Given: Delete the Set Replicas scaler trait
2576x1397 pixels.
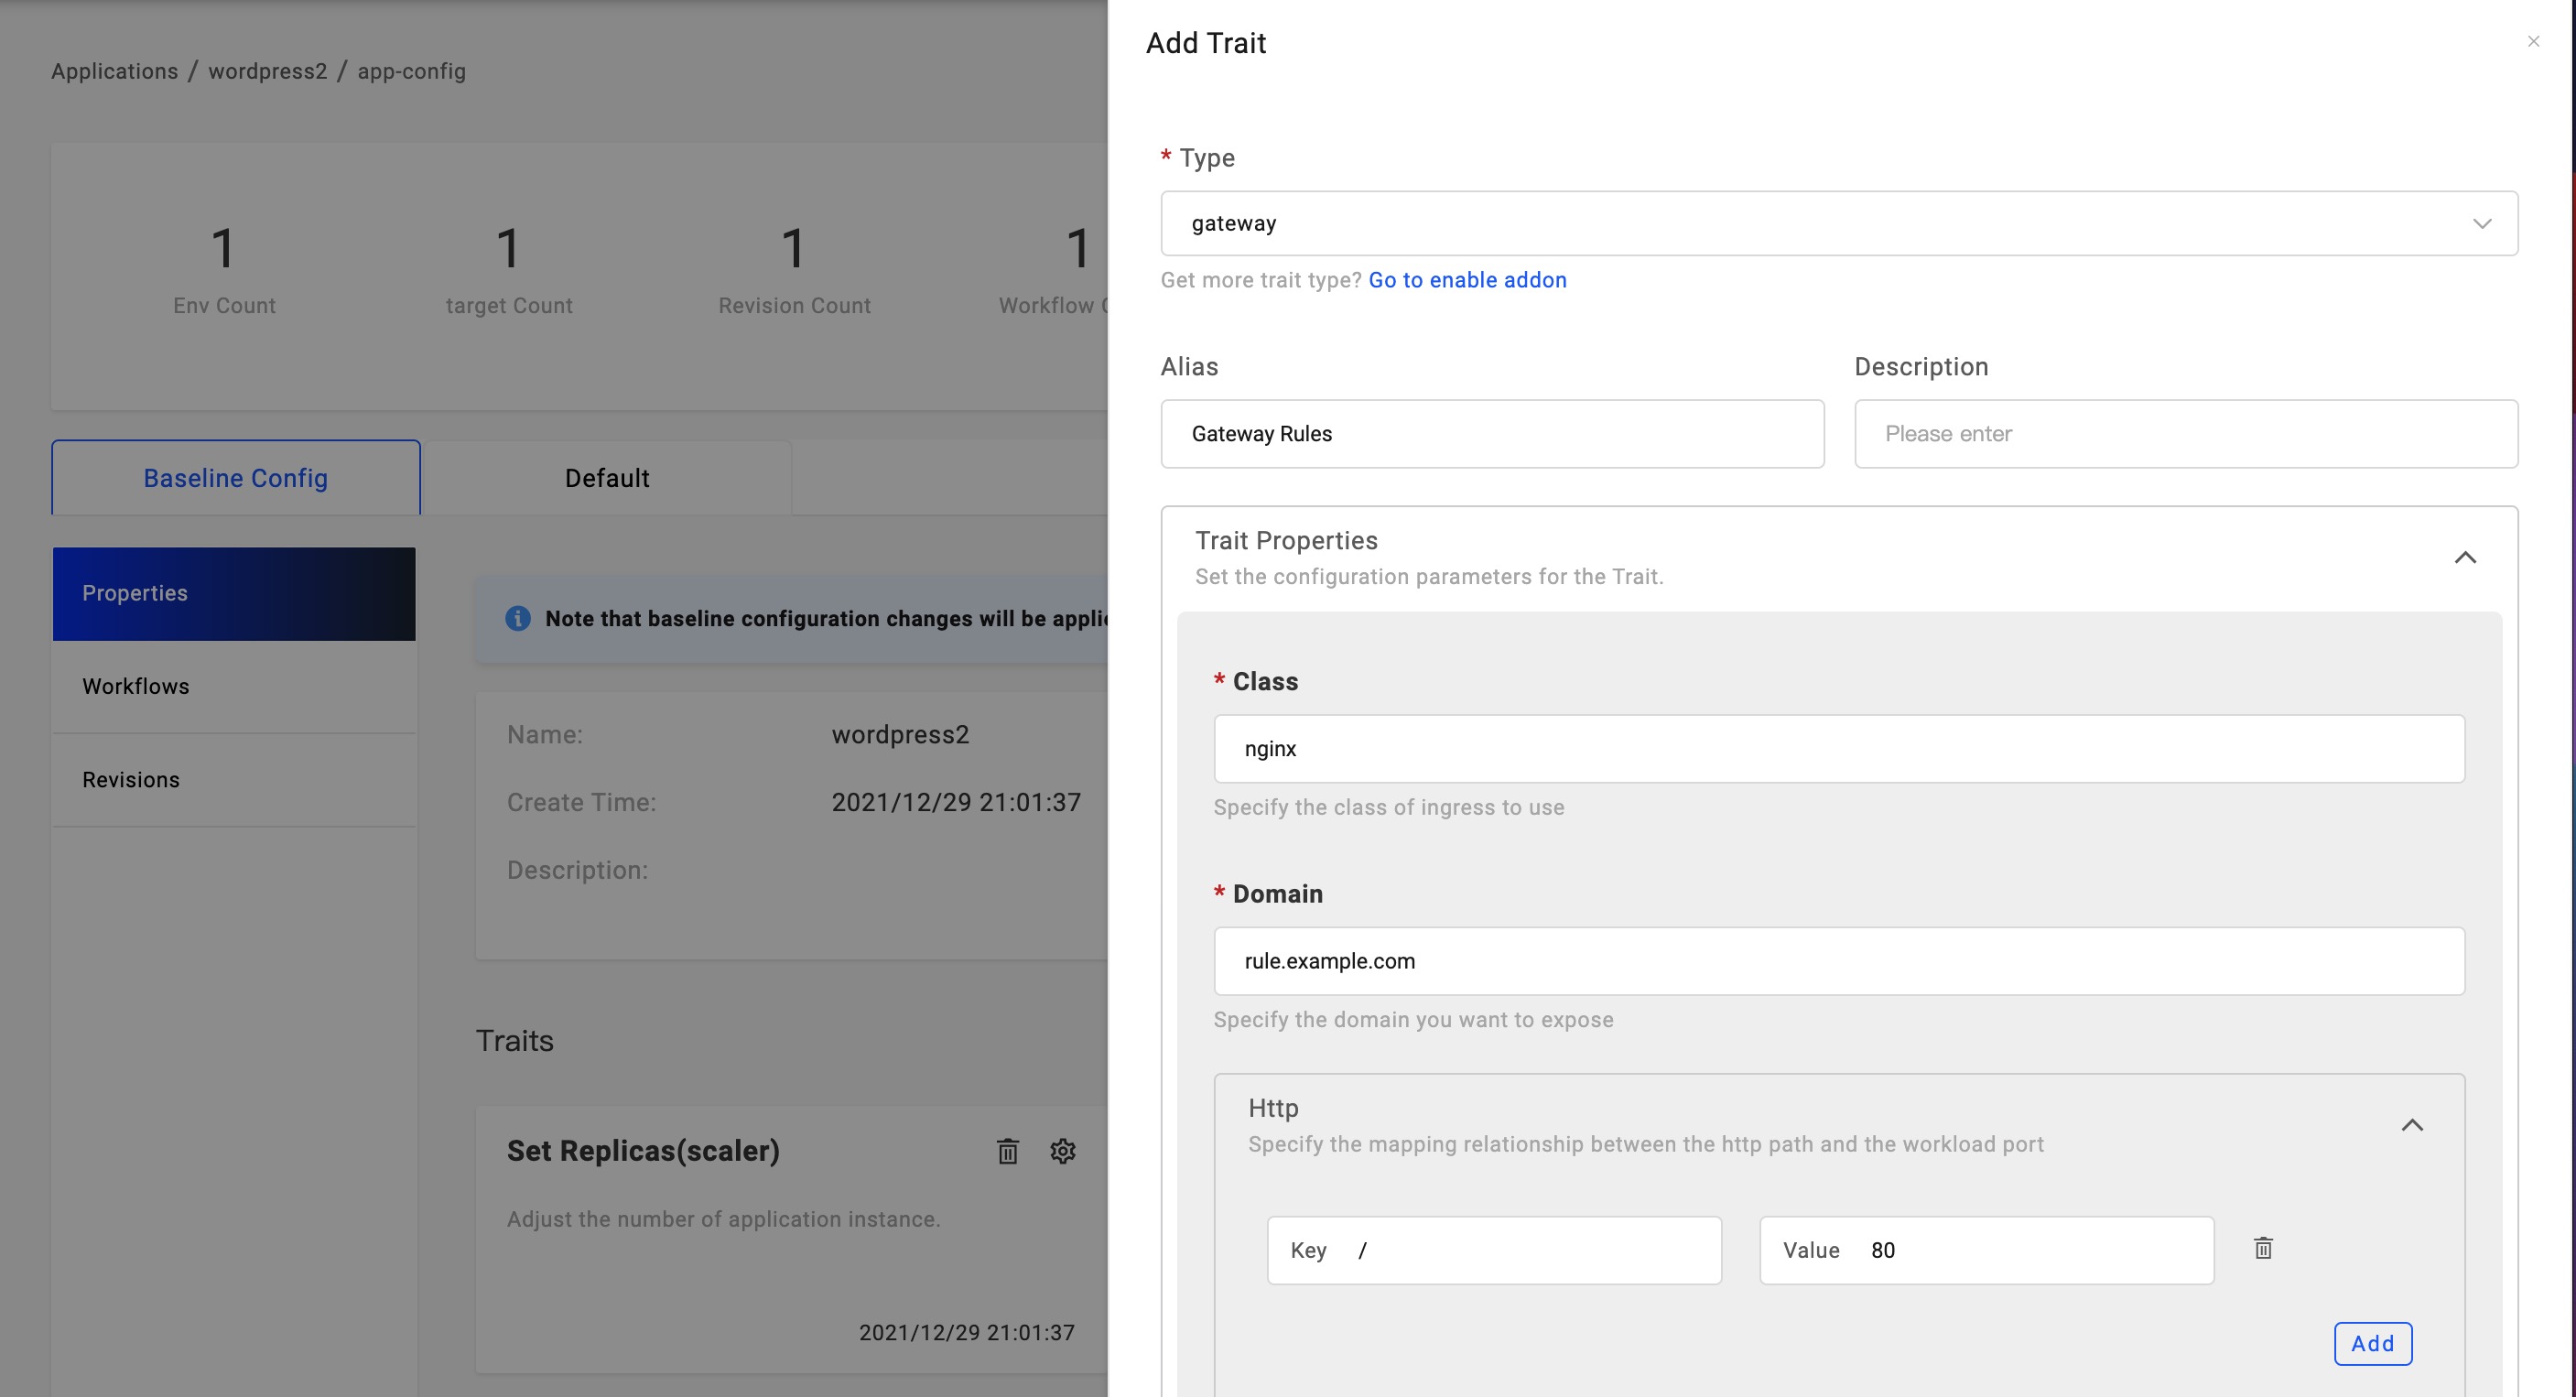Looking at the screenshot, I should (1007, 1151).
